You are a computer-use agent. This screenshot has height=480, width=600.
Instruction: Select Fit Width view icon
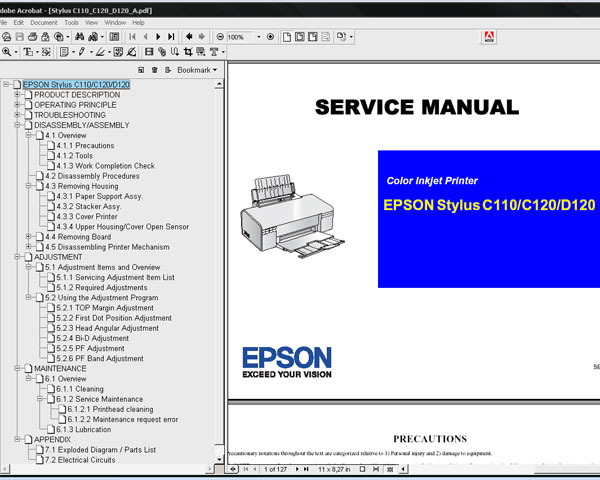[x=313, y=37]
